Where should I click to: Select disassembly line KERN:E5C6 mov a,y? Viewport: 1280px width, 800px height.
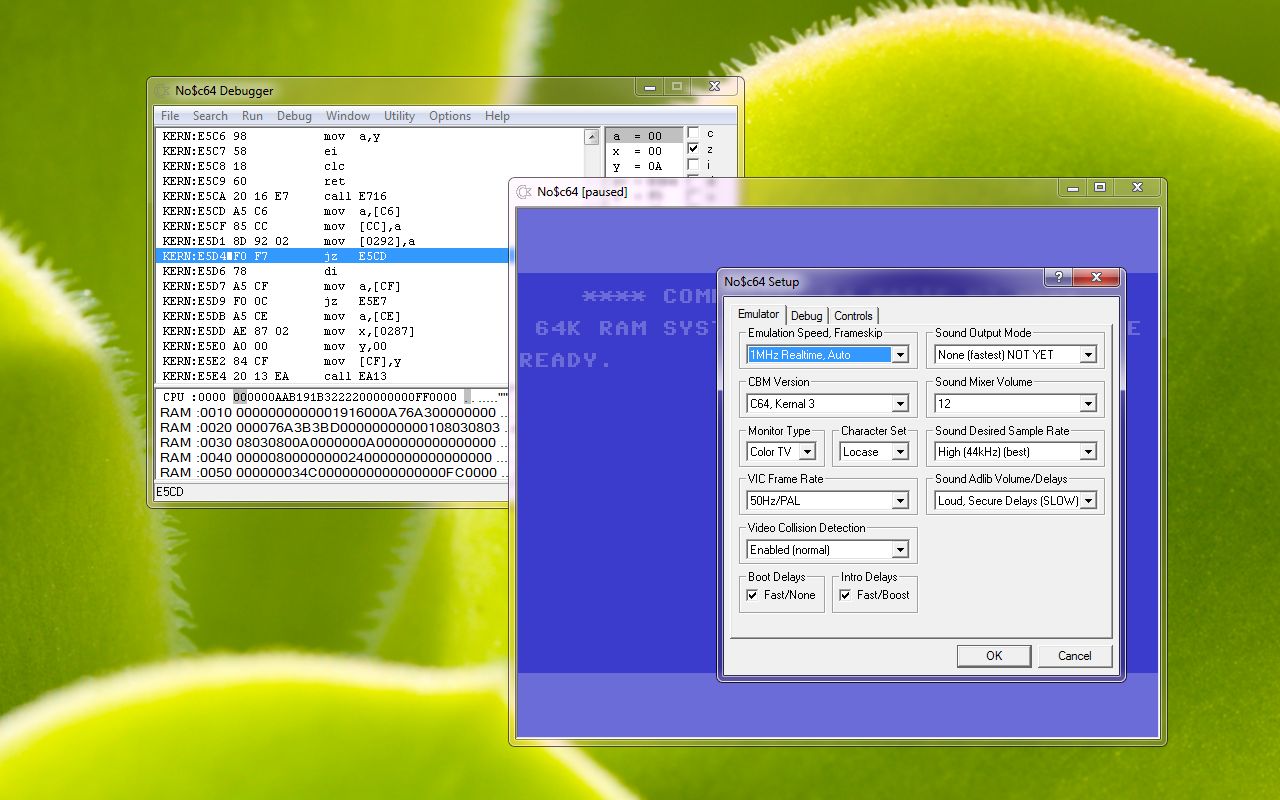[x=370, y=136]
